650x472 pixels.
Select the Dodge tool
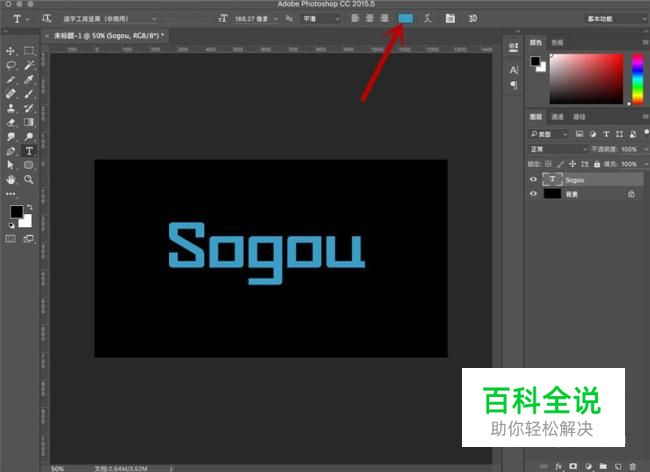(x=29, y=137)
